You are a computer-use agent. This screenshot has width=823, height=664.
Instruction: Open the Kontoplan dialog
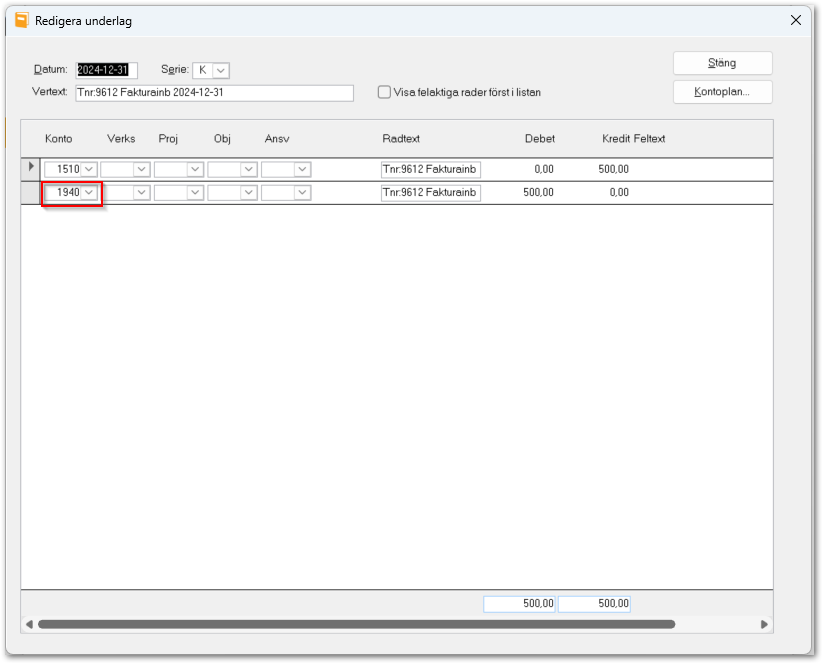722,92
